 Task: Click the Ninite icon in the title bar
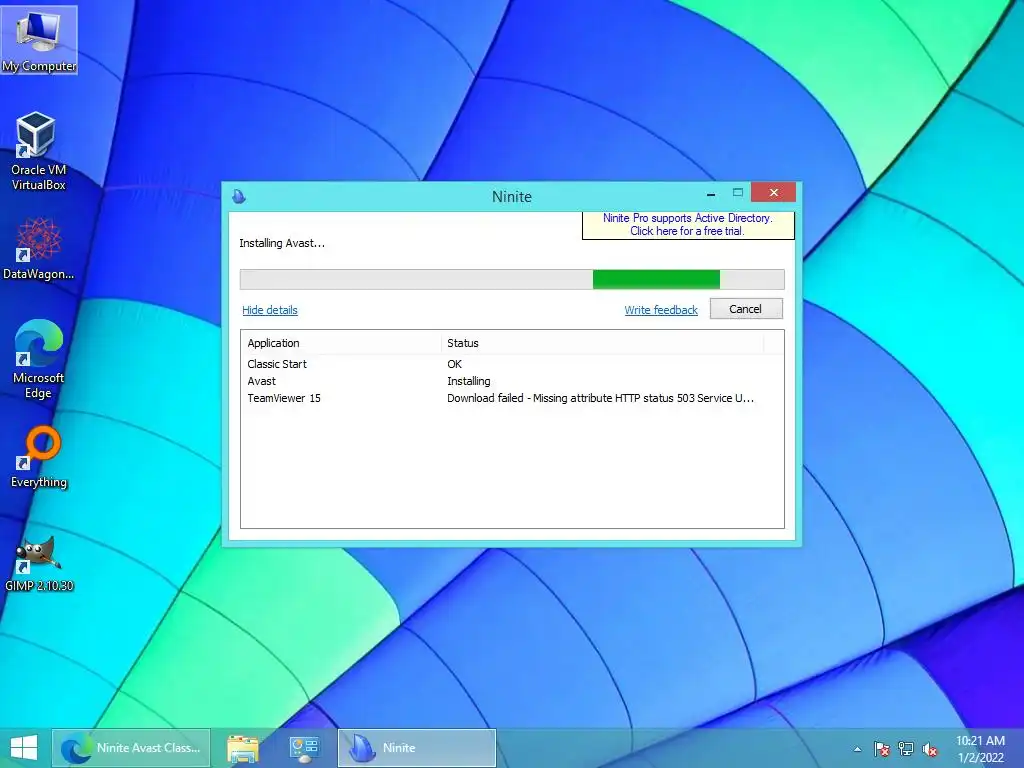point(239,196)
